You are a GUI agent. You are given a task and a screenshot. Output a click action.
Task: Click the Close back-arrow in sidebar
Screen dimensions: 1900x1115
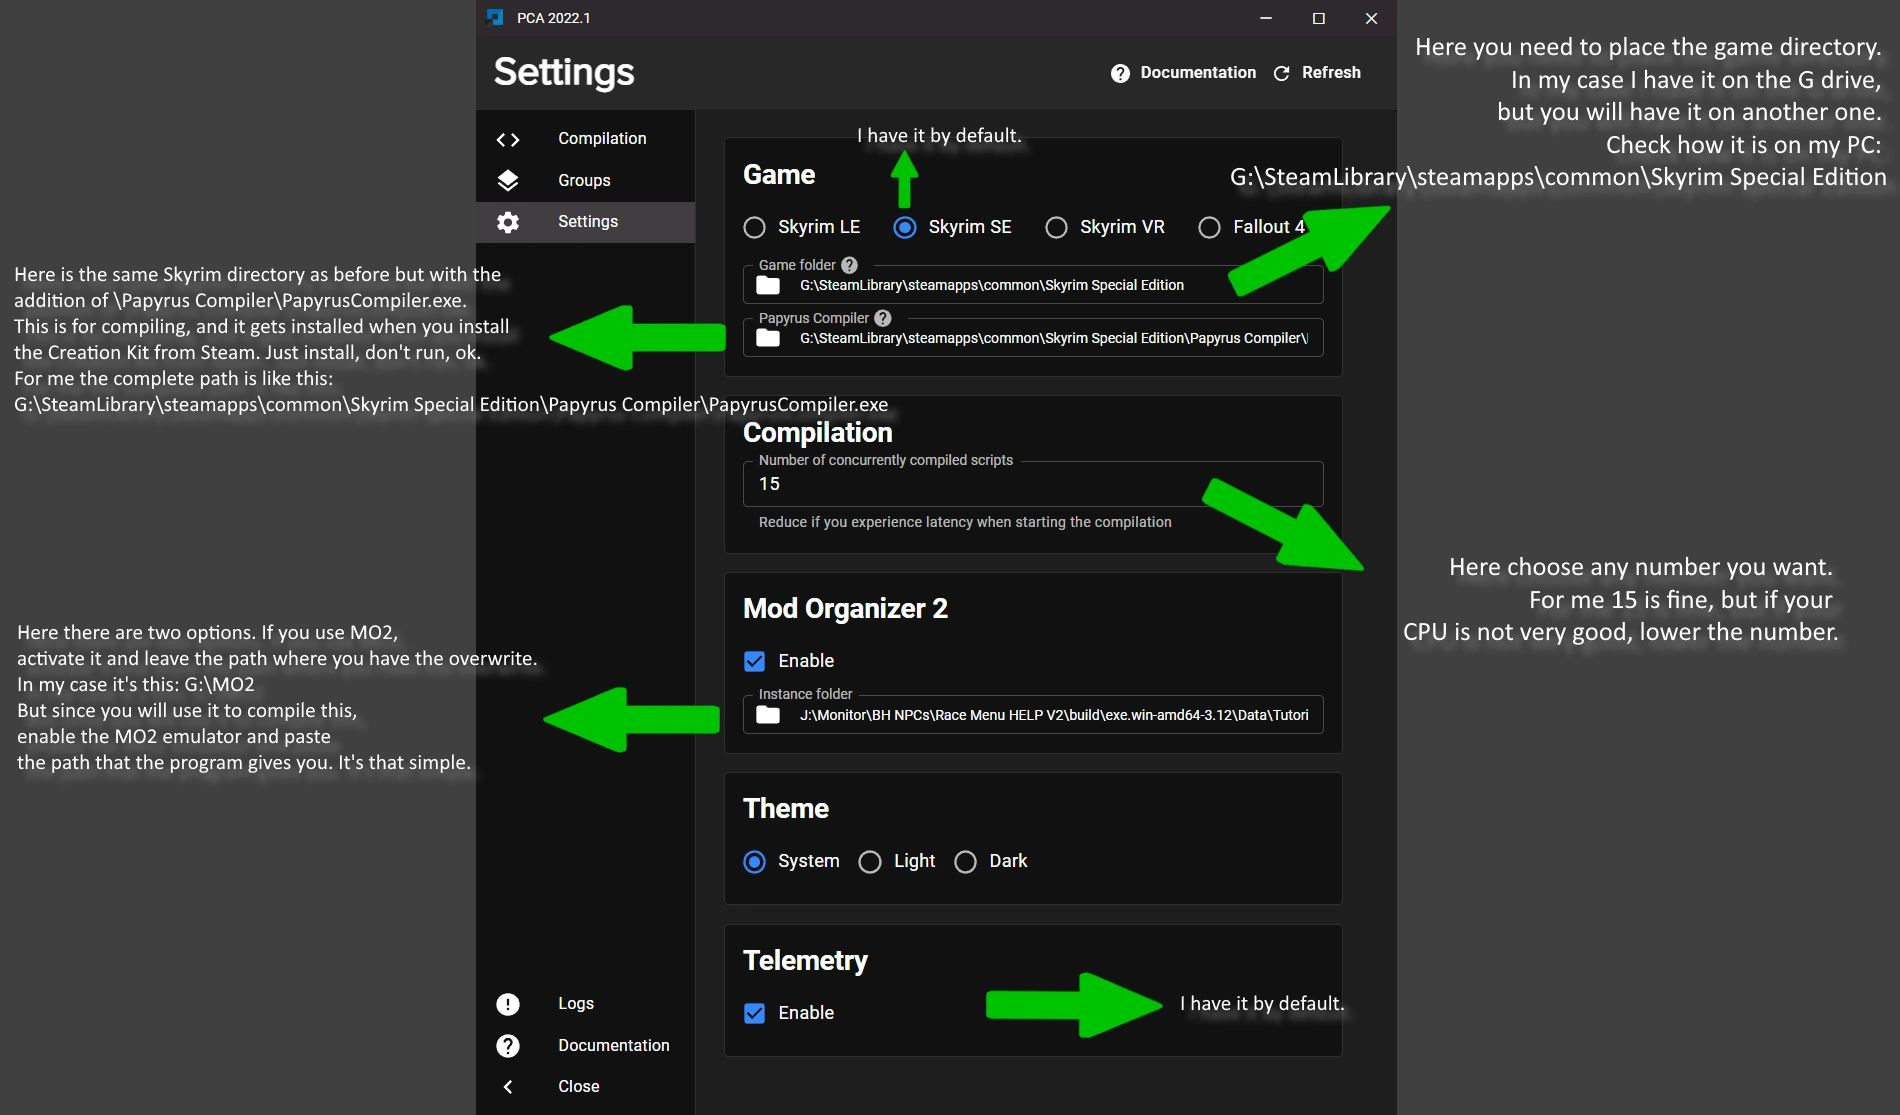(x=508, y=1087)
